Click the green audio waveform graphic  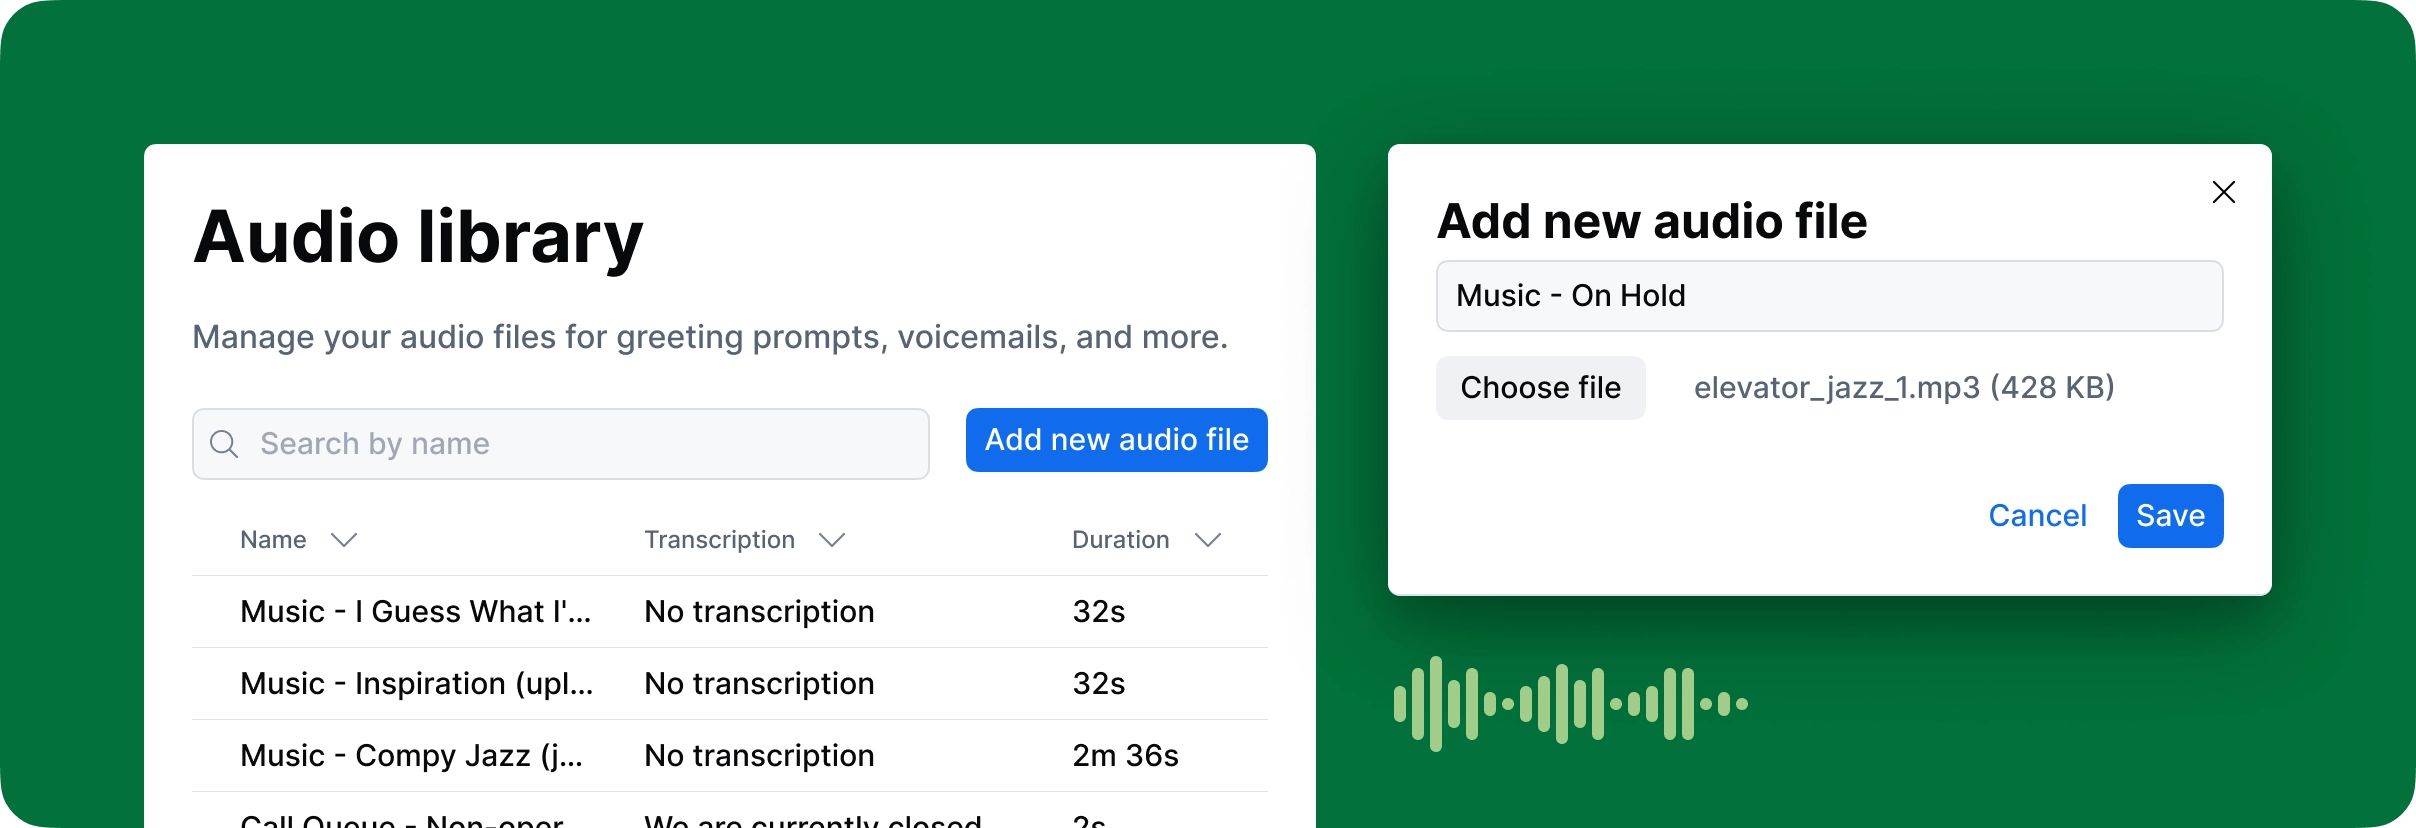point(1569,704)
